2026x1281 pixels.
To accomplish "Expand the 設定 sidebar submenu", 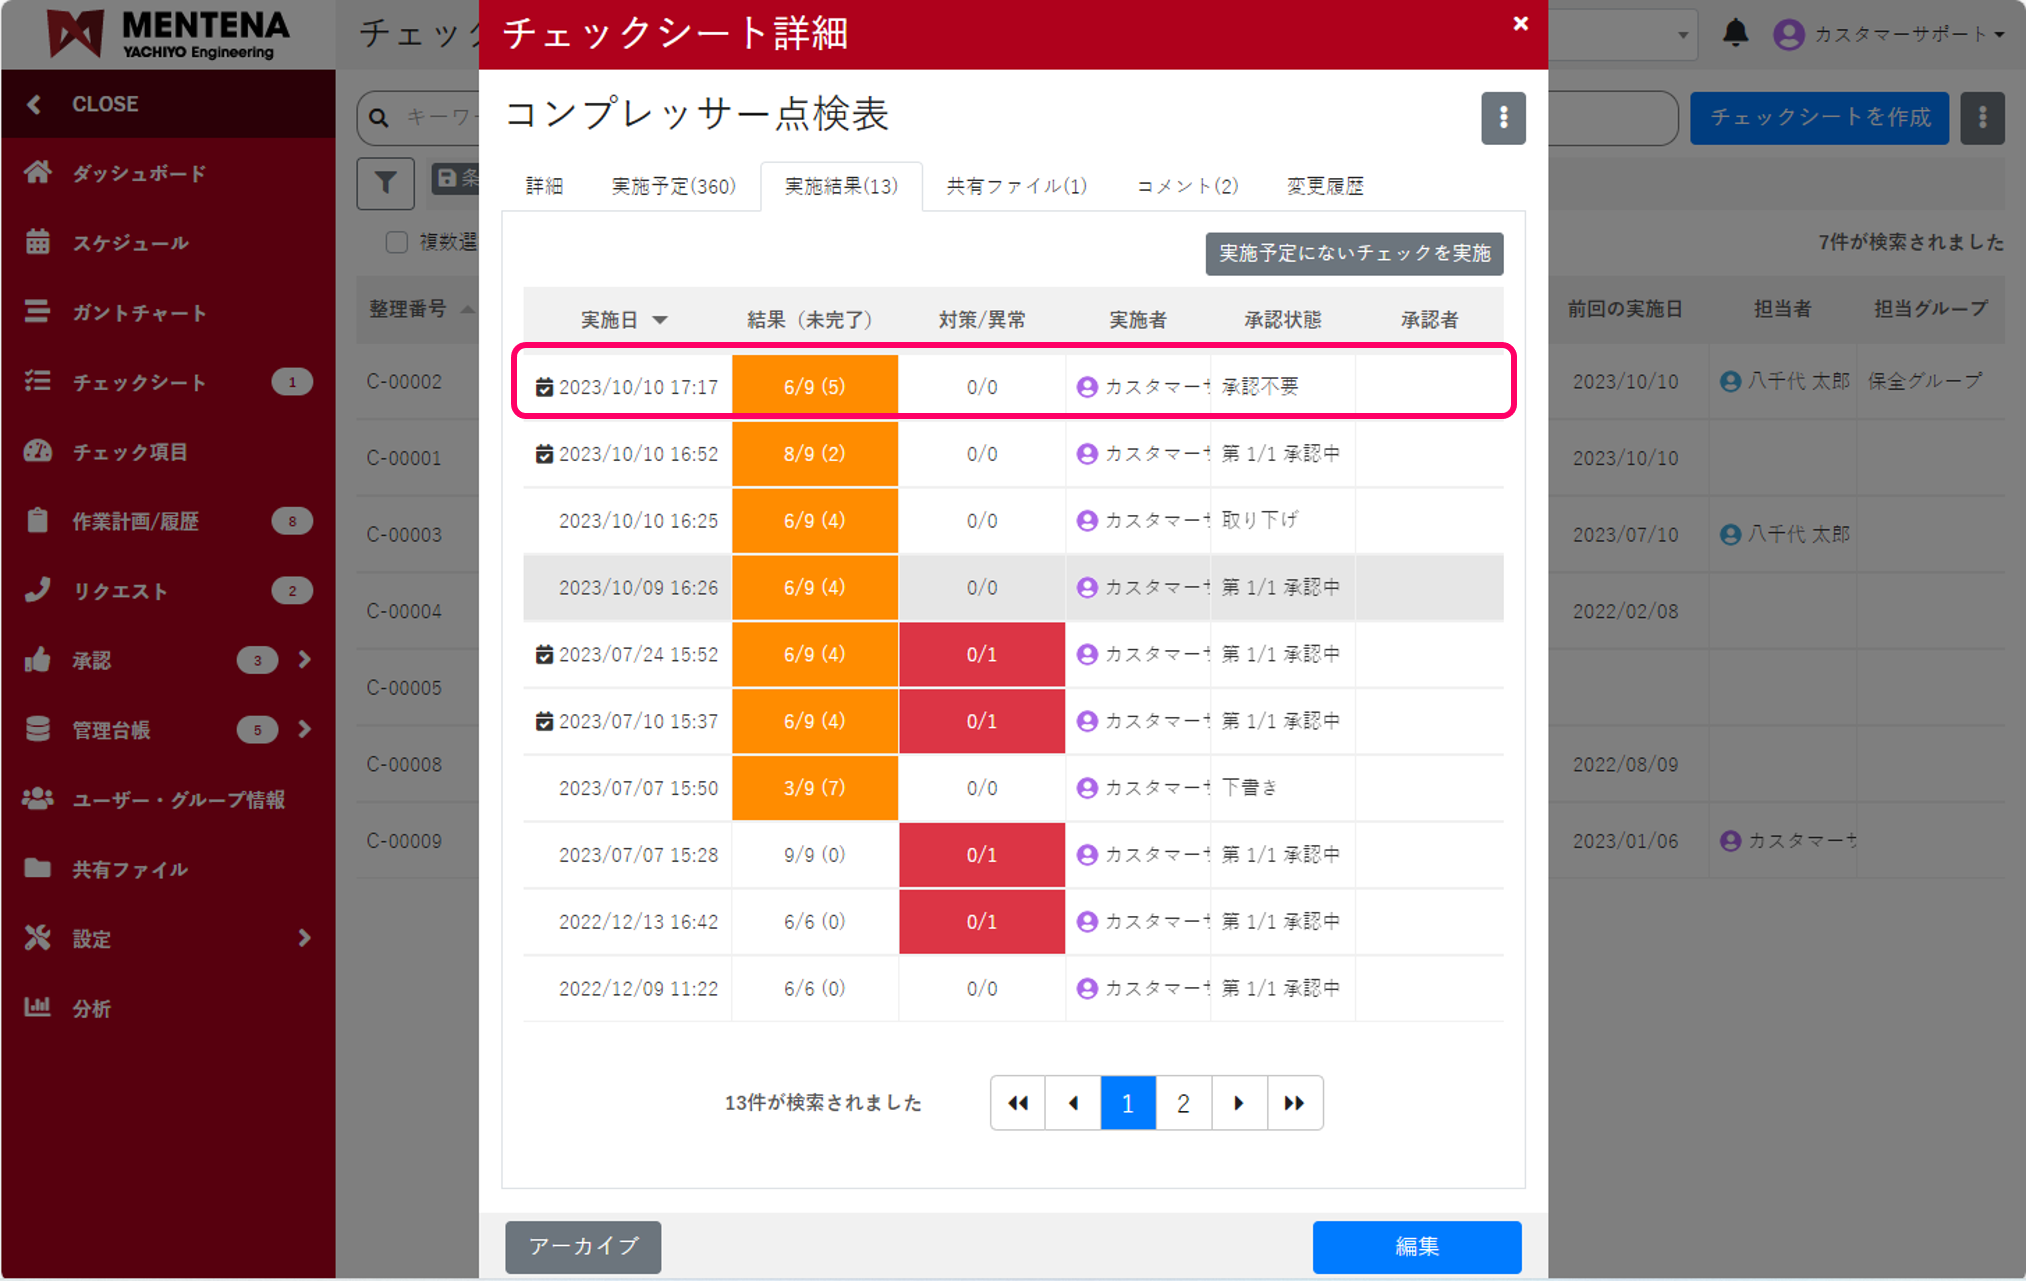I will click(x=304, y=938).
